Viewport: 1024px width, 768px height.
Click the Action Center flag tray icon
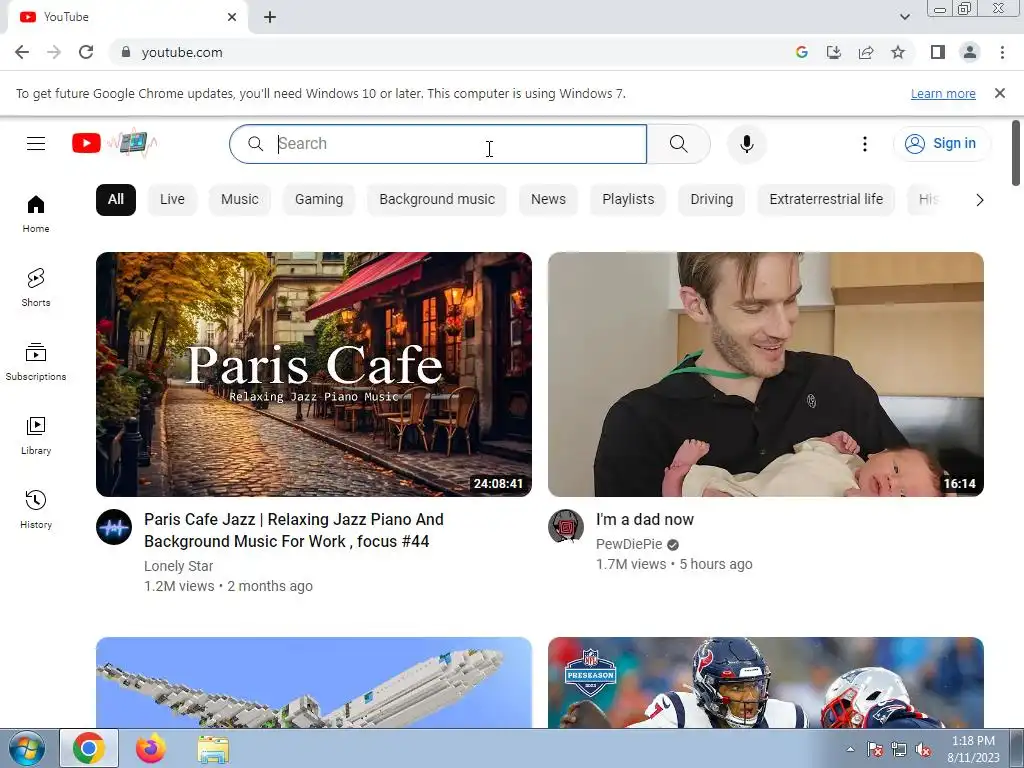[874, 750]
